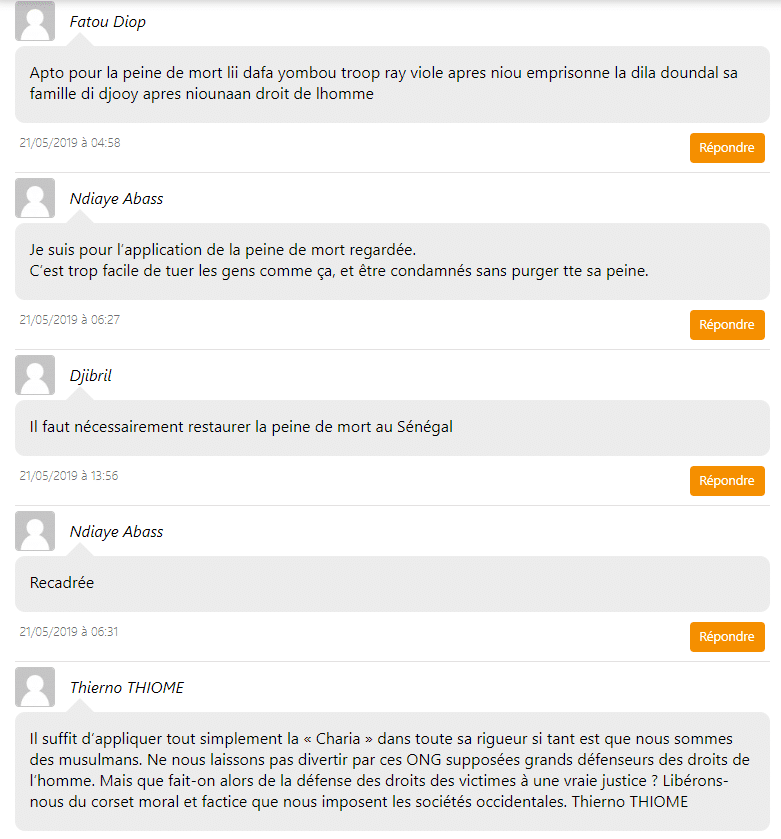Click Thierno THIOME's comment about the Charia

click(389, 771)
